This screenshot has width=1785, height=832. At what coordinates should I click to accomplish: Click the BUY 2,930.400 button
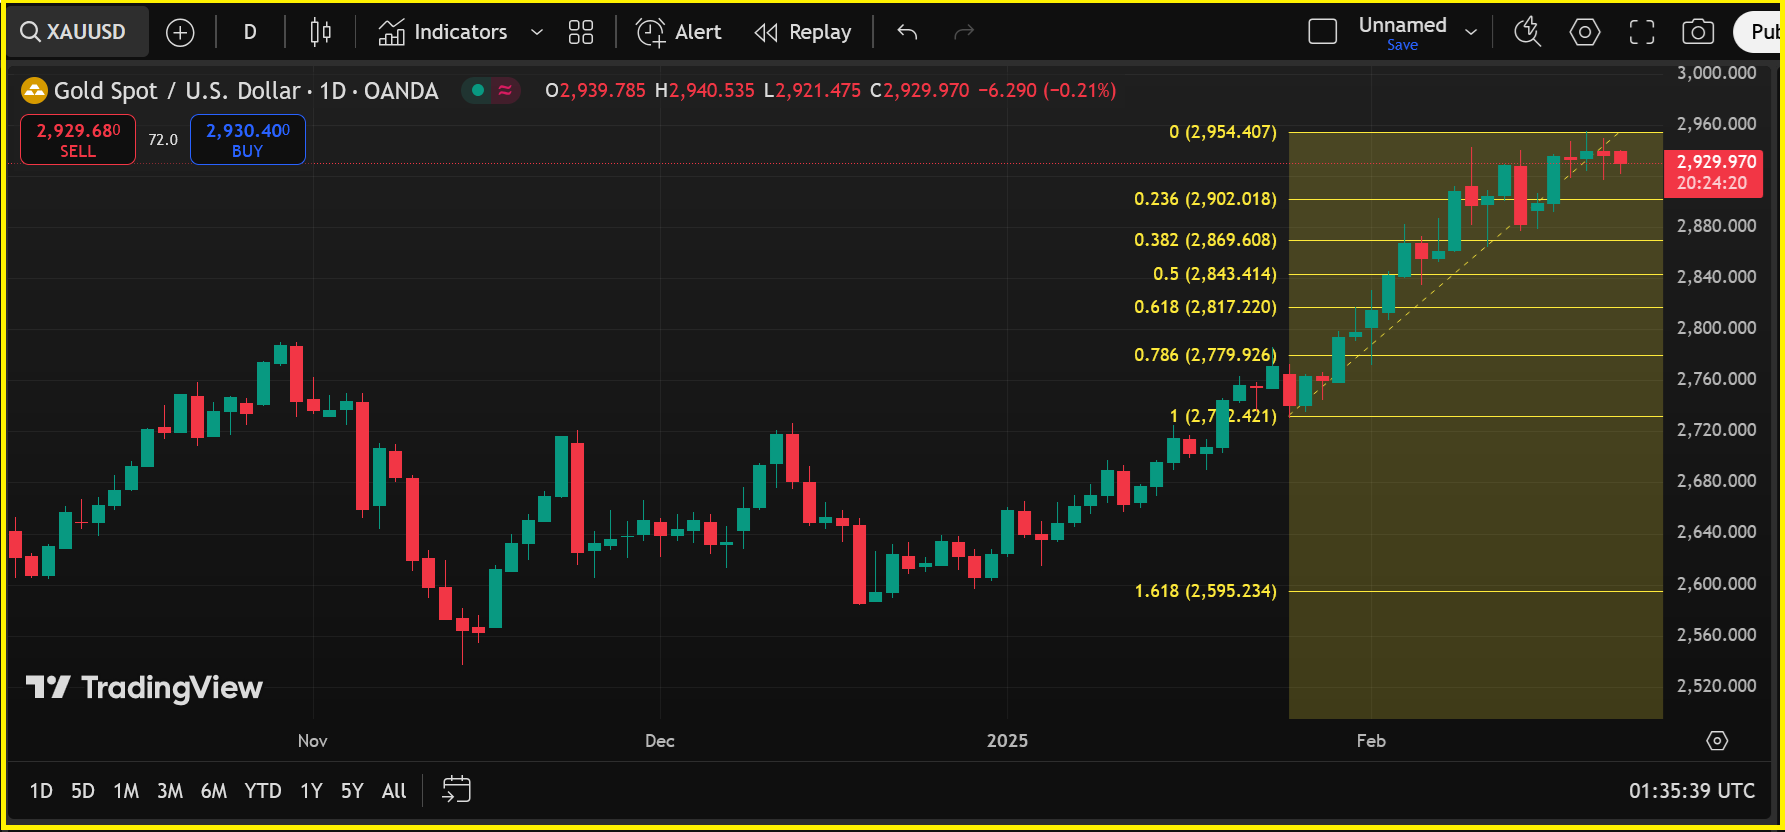pyautogui.click(x=248, y=140)
